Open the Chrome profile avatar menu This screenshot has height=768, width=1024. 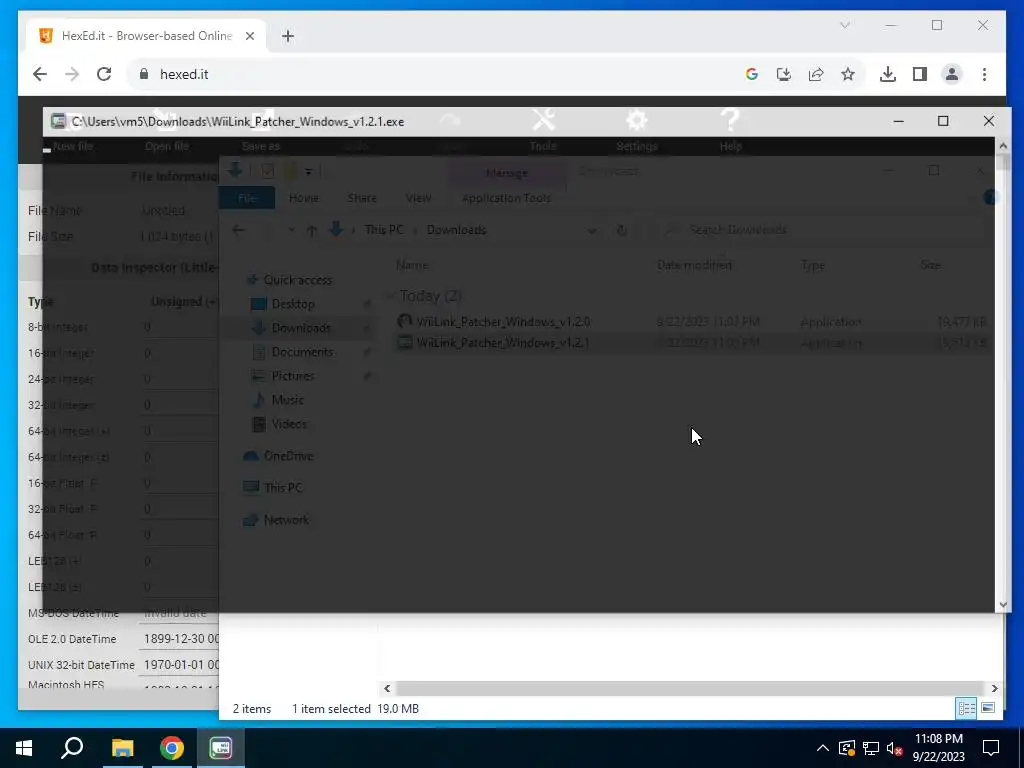pyautogui.click(x=952, y=74)
